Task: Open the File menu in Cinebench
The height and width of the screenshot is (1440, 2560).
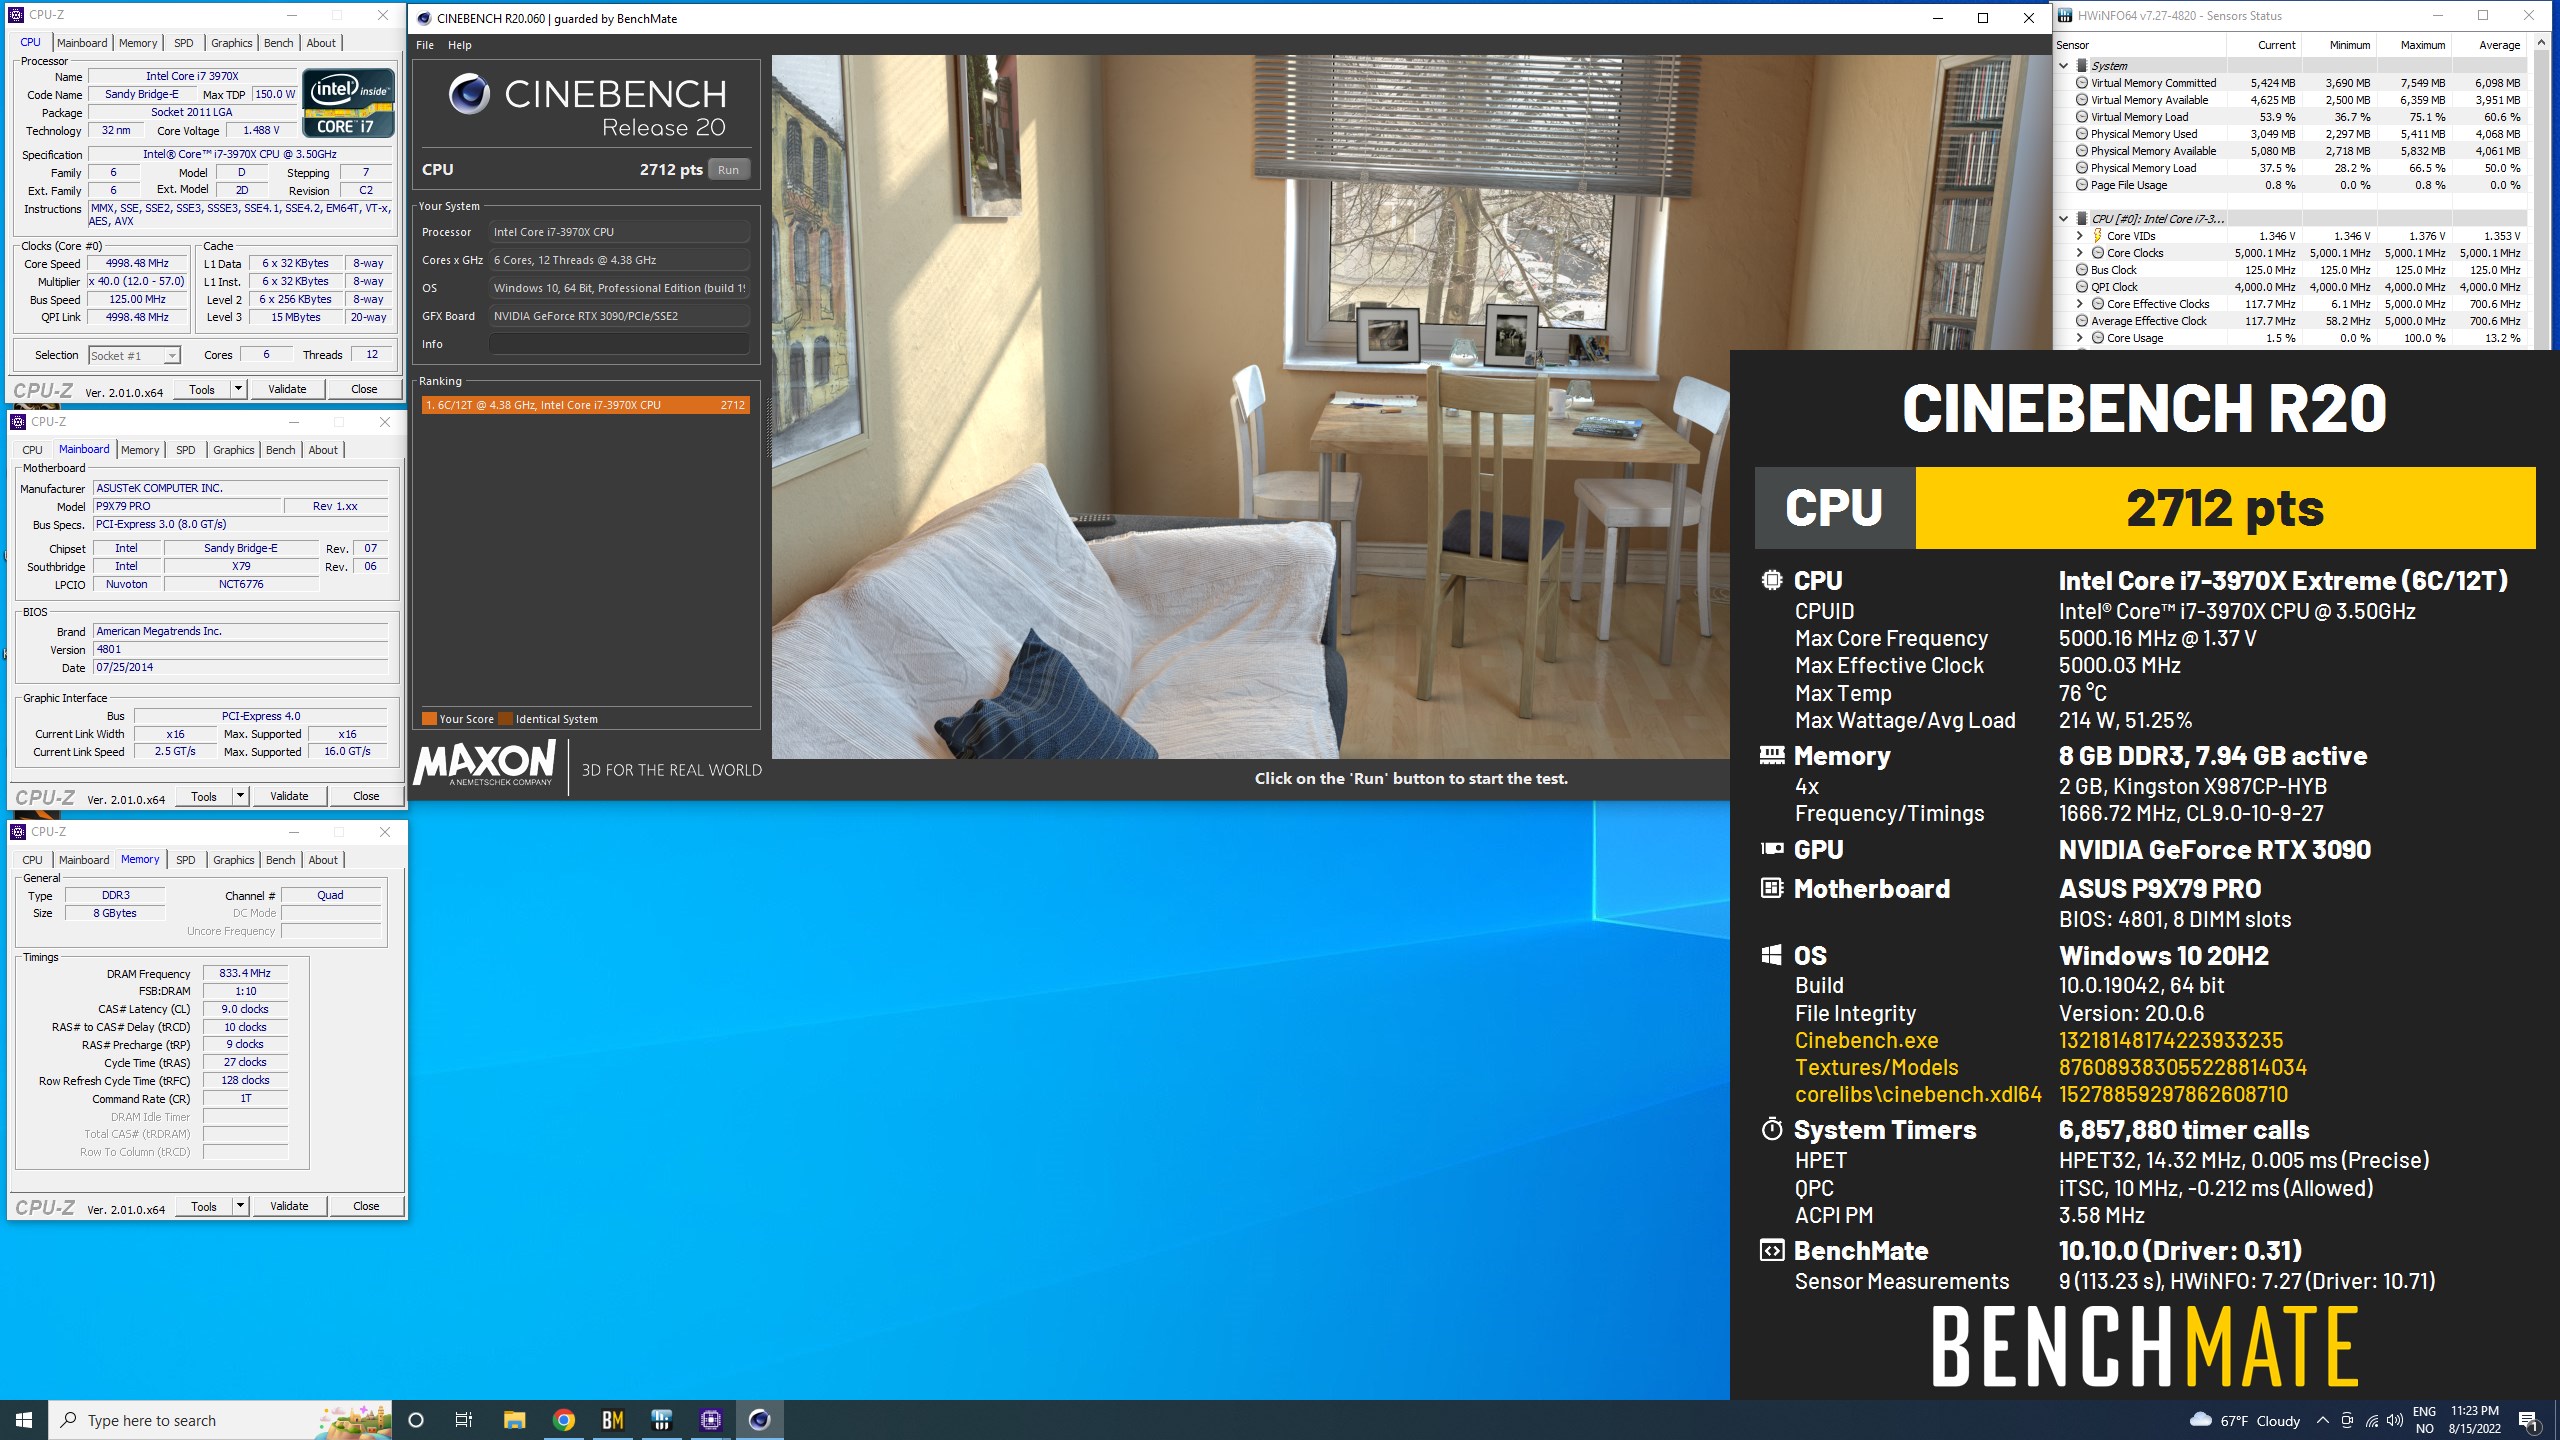Action: coord(425,45)
